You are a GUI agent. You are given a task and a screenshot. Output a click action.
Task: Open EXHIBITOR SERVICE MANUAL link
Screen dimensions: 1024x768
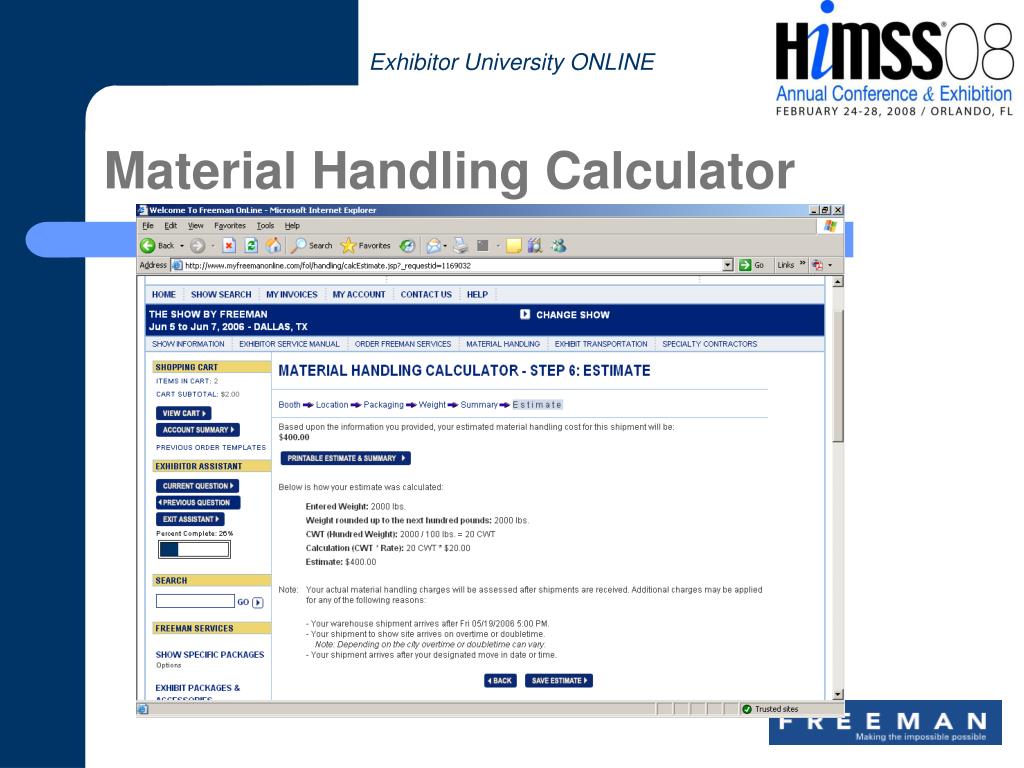(x=289, y=344)
